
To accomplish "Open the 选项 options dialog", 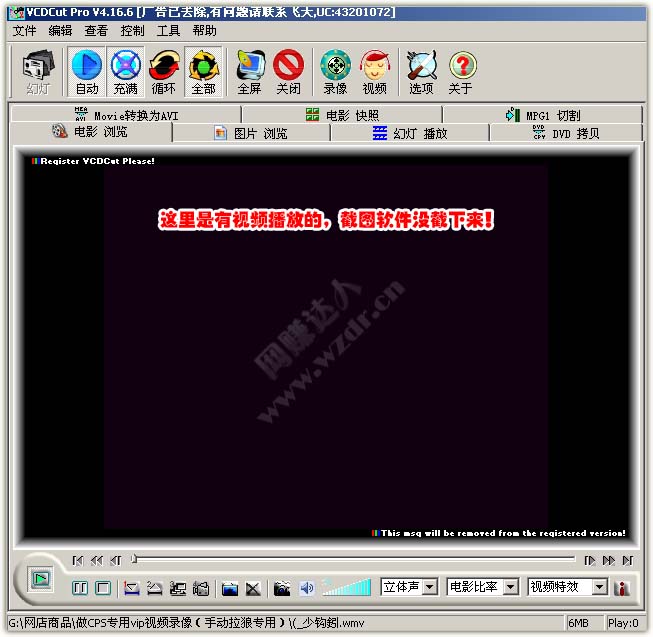I will click(421, 72).
